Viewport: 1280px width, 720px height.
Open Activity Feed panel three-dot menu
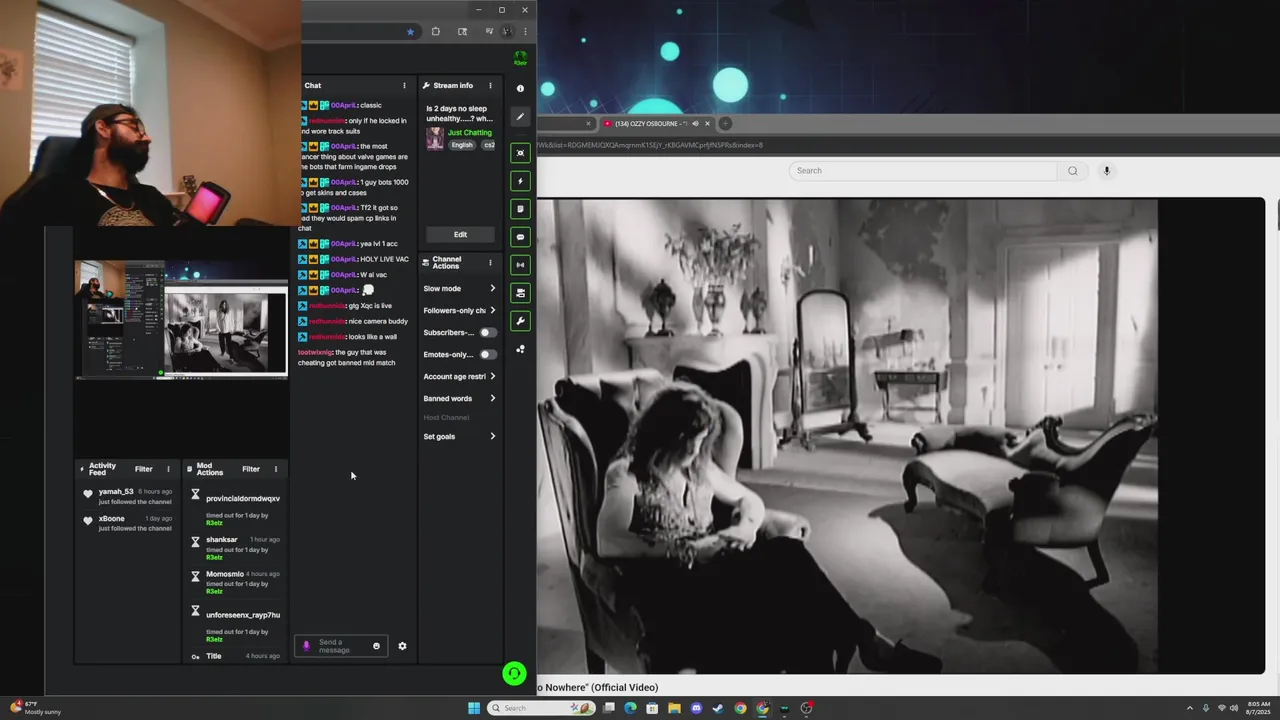168,469
